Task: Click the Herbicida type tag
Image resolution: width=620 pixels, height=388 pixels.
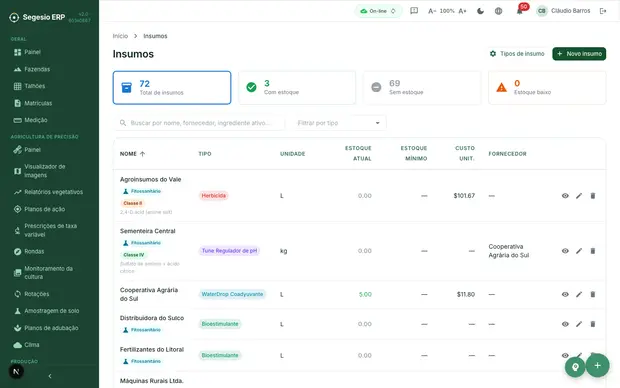Action: 214,196
